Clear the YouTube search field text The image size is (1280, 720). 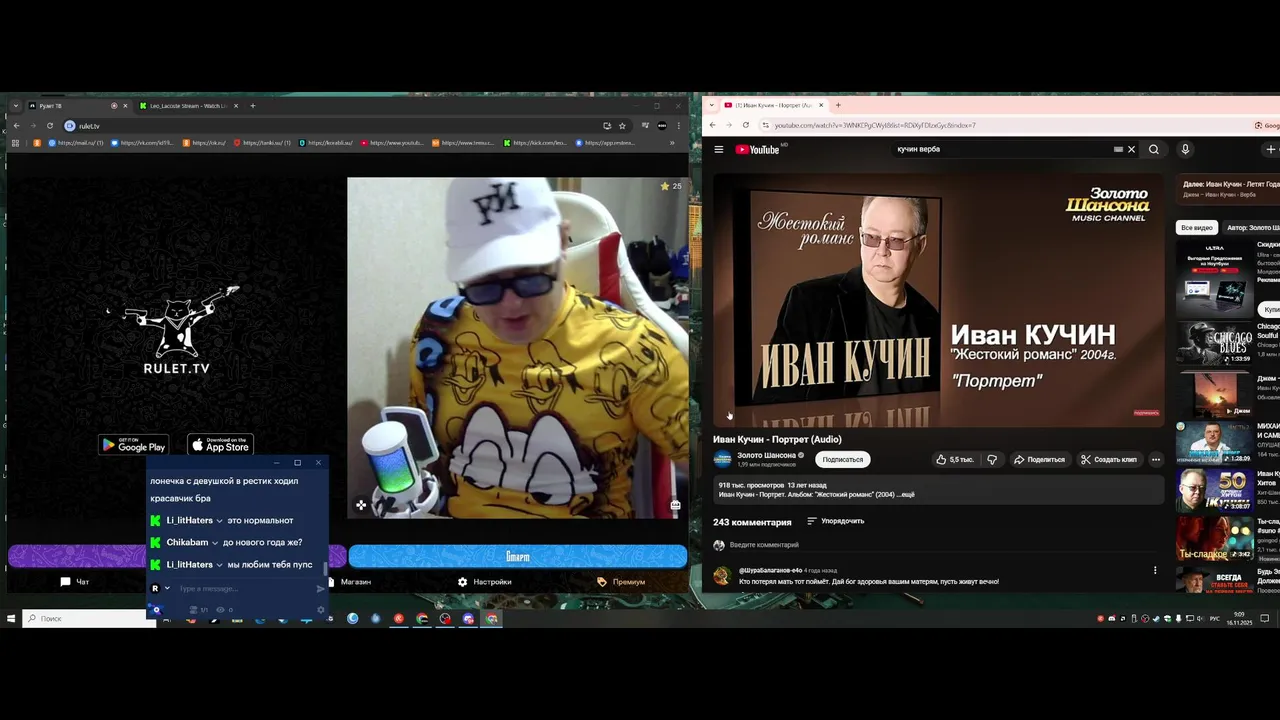1131,149
